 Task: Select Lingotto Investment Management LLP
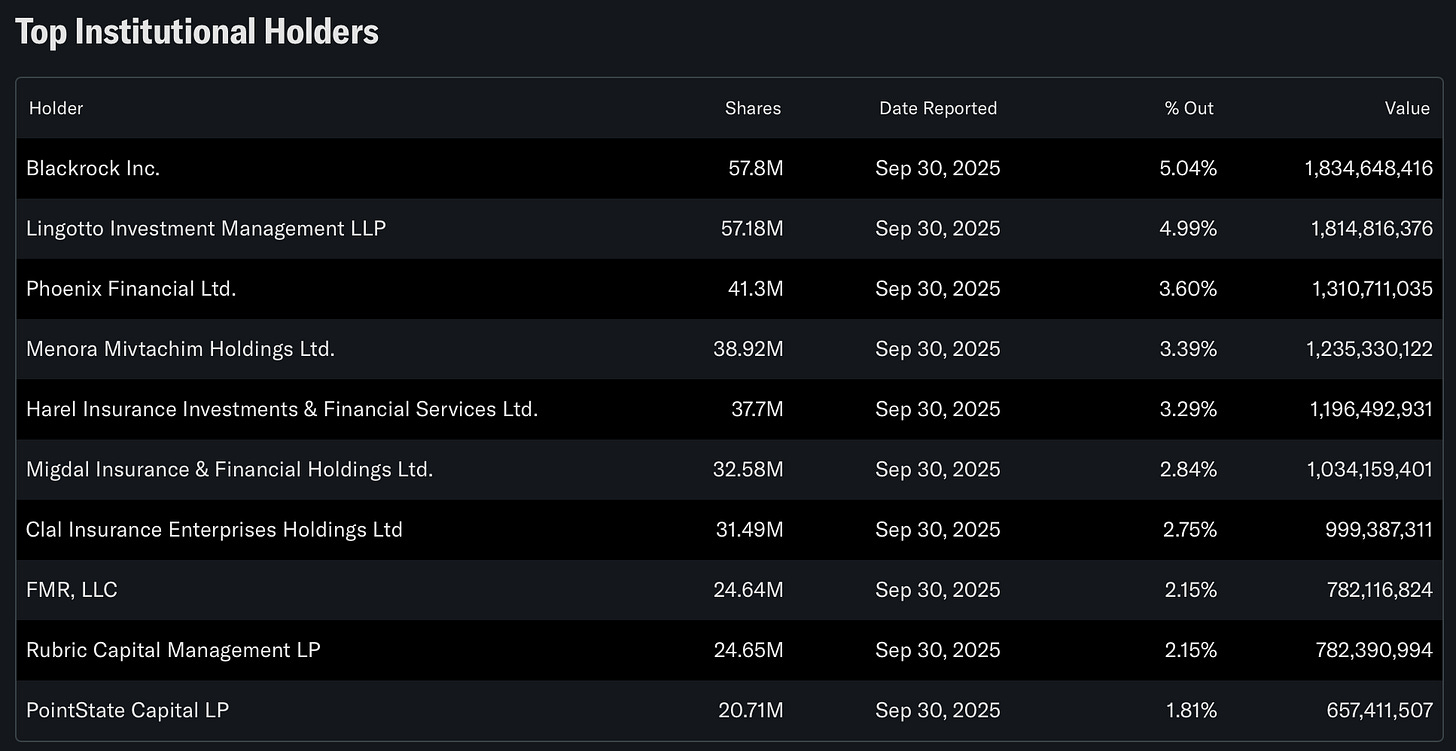pos(206,228)
